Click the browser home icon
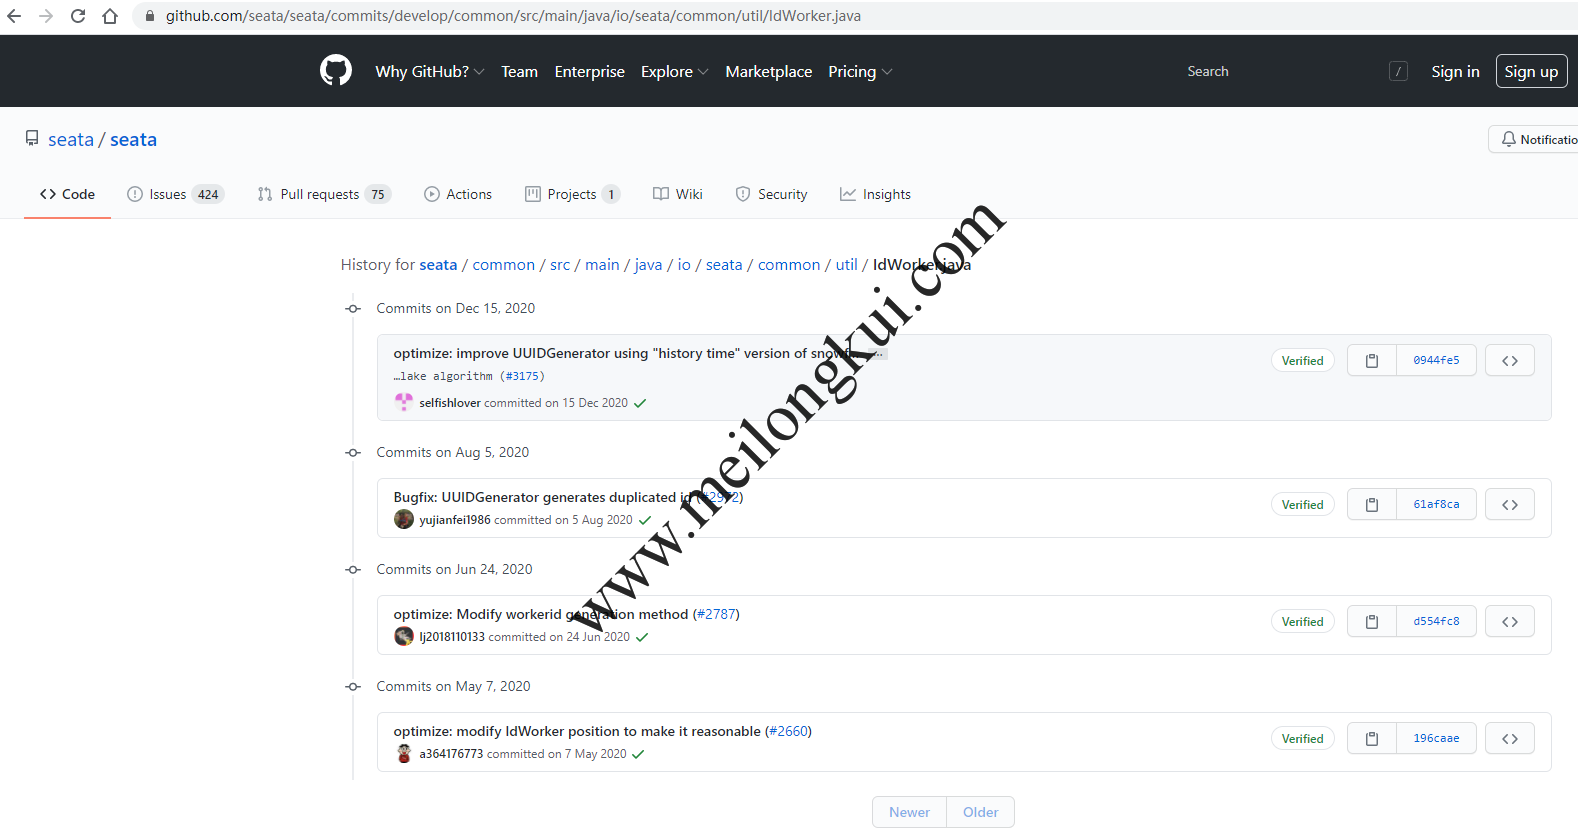Viewport: 1578px width, 837px height. tap(110, 16)
